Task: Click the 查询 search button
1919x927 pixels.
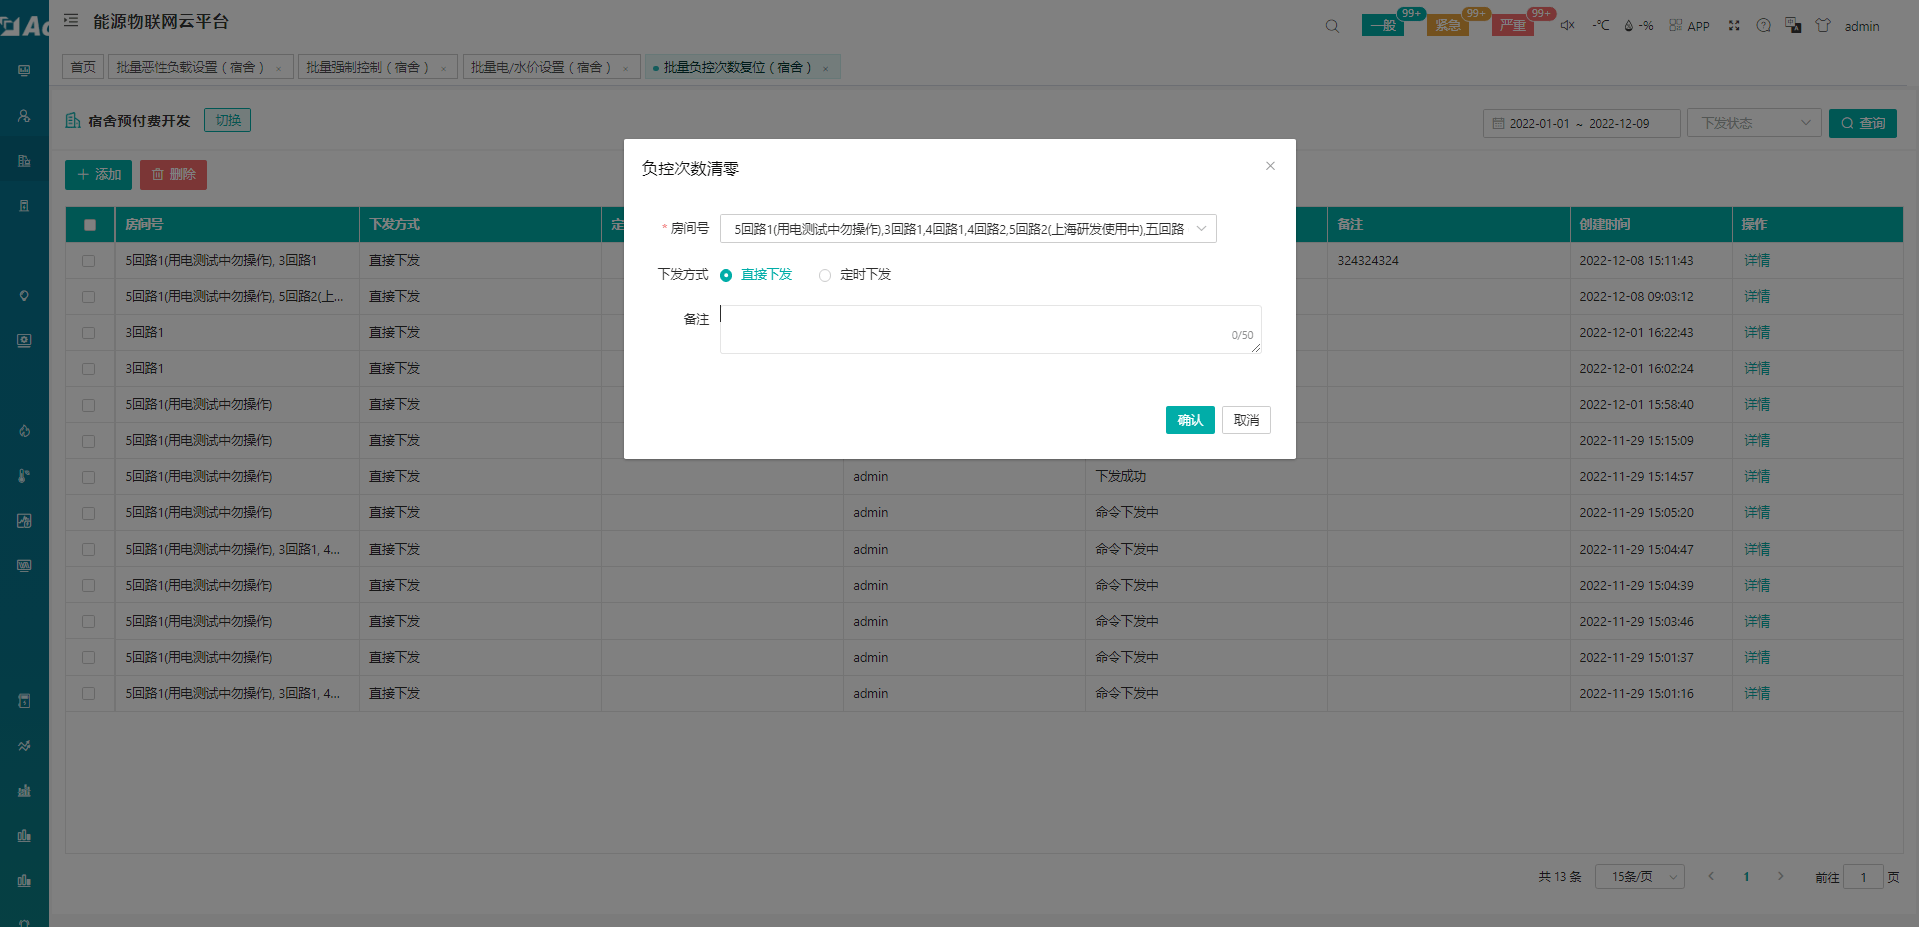Action: point(1863,123)
